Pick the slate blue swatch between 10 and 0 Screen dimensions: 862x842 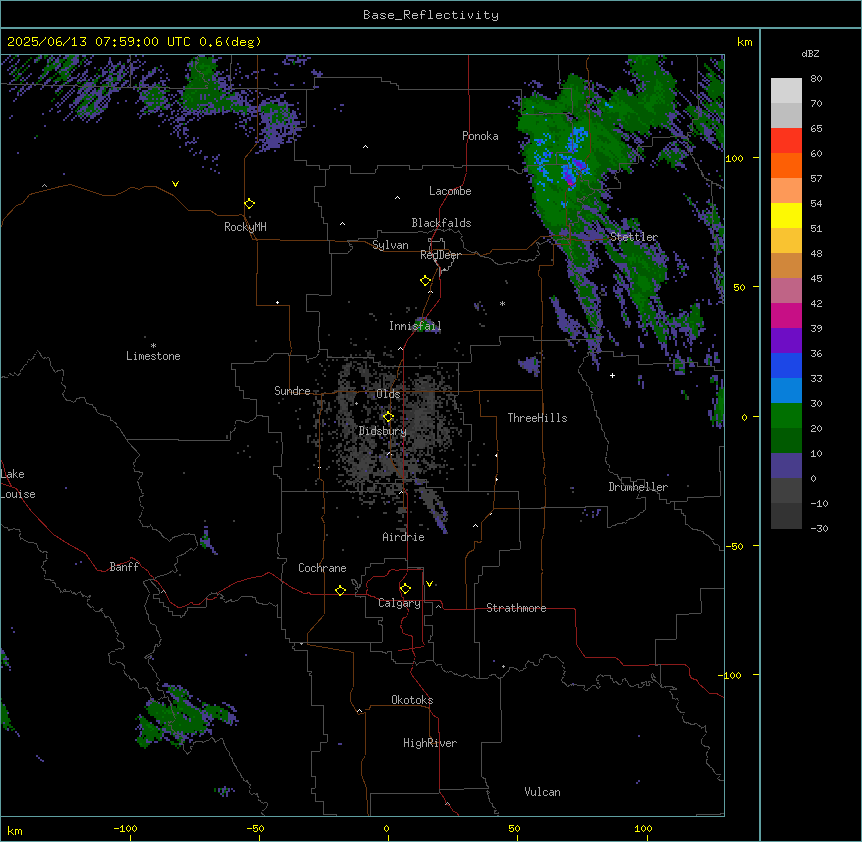pos(786,466)
